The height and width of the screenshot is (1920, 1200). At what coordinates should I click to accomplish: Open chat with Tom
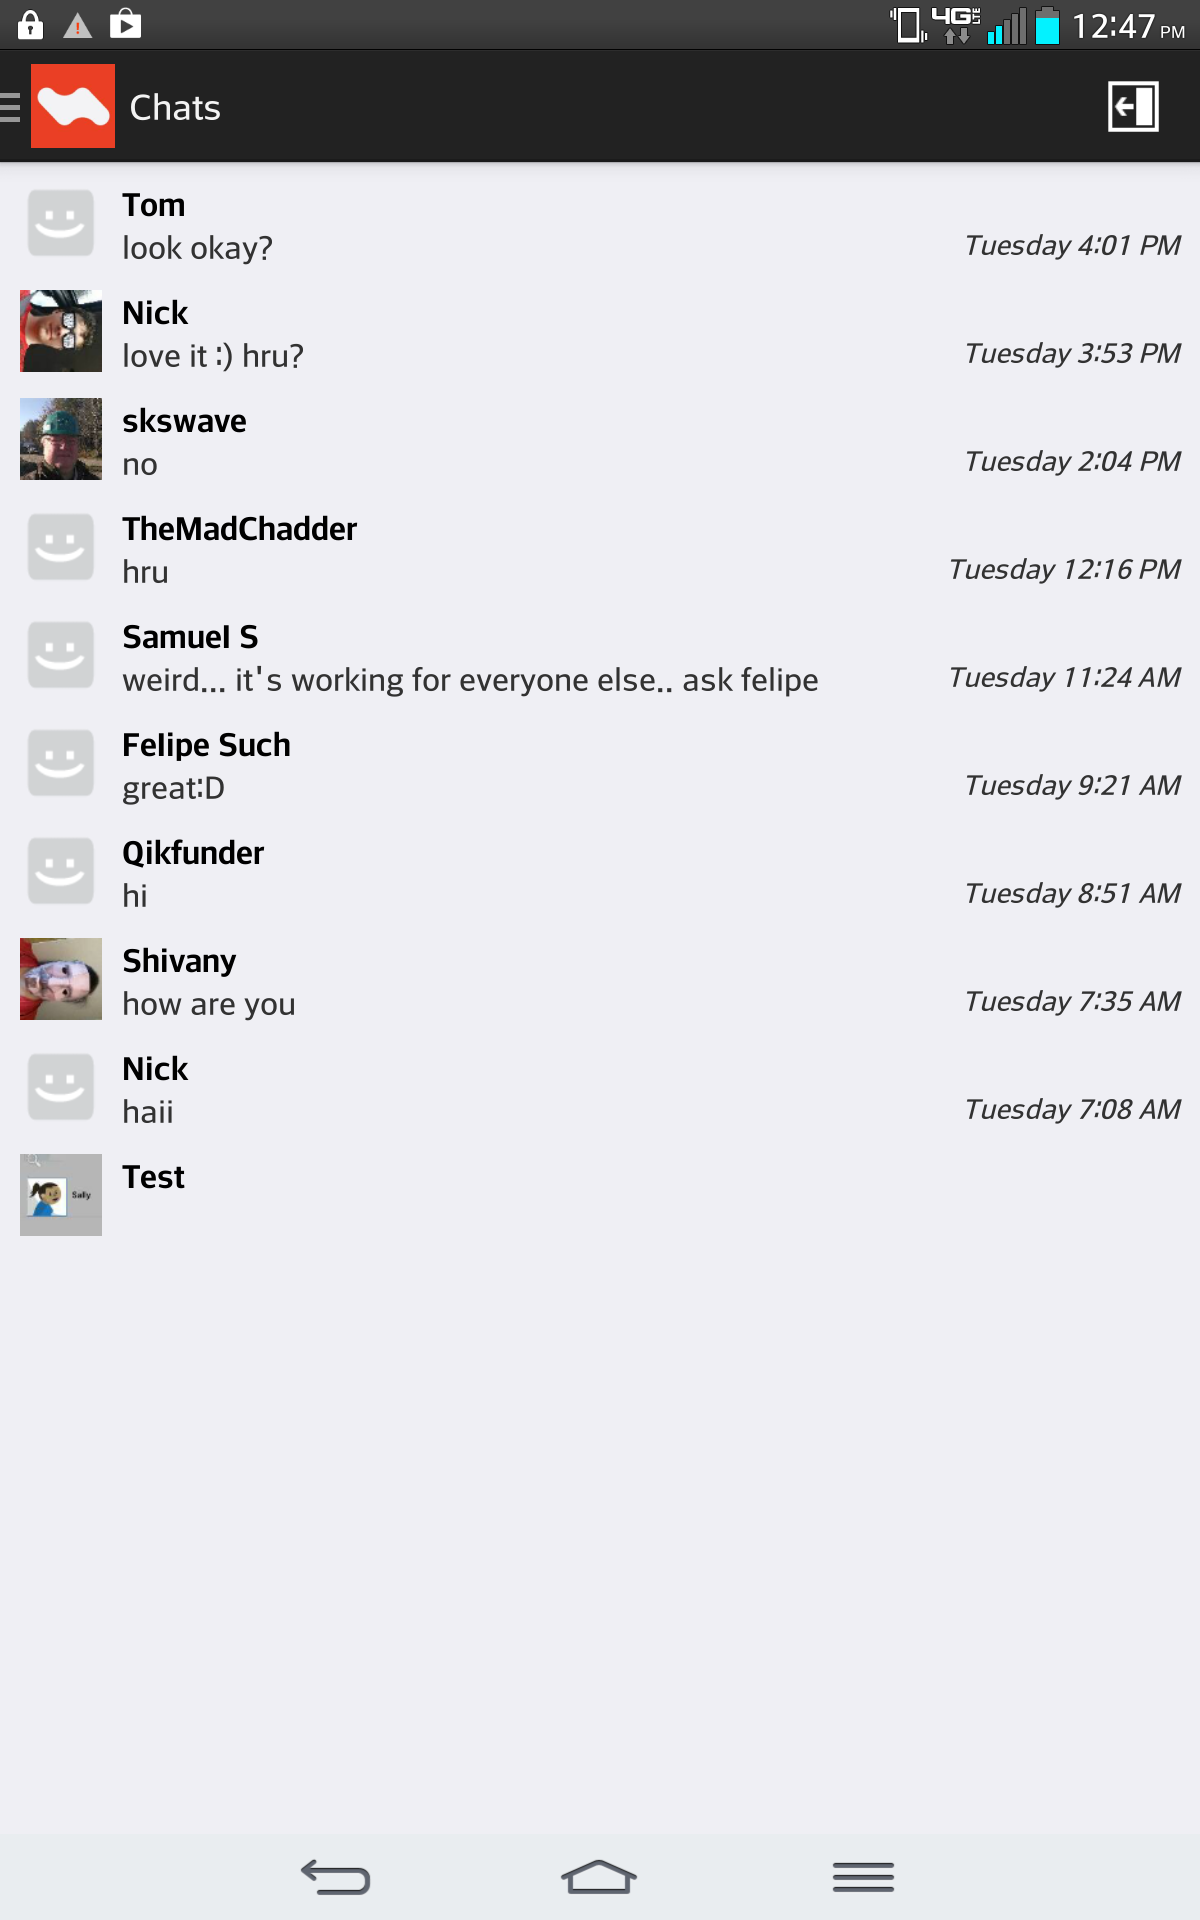600,224
